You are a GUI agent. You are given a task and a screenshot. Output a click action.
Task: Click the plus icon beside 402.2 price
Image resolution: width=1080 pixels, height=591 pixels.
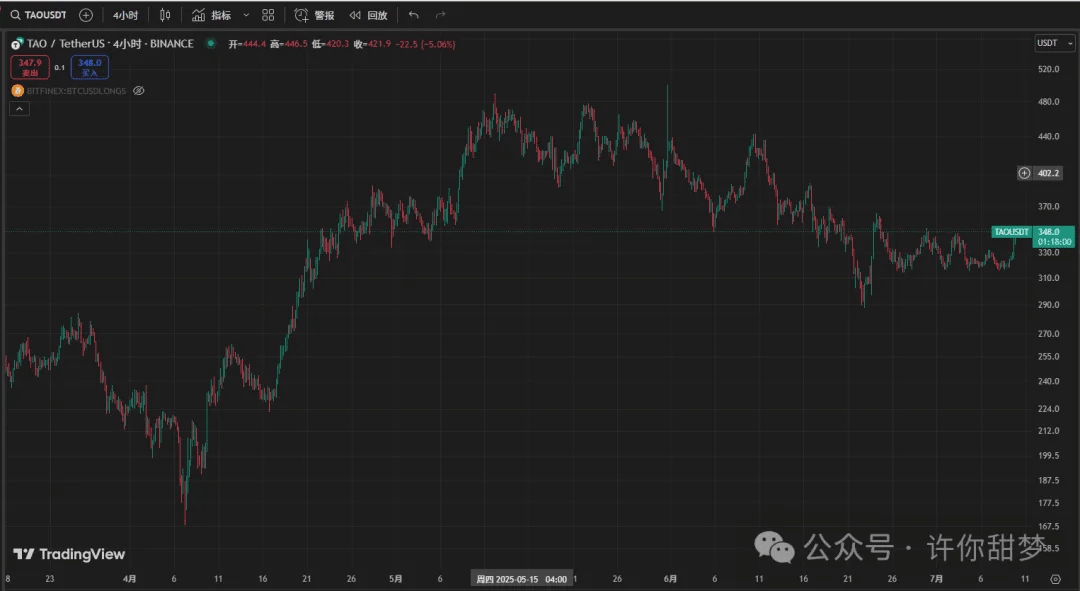(1024, 173)
